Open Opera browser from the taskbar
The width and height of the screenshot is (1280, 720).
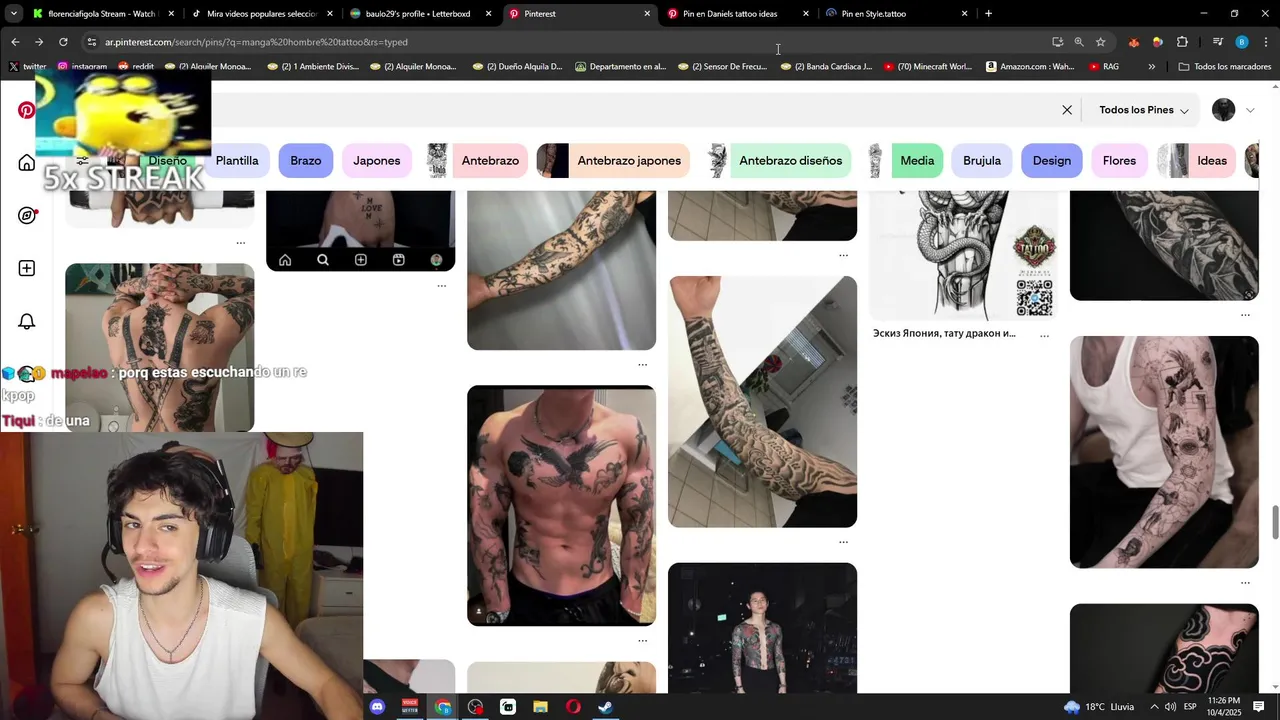coord(573,707)
